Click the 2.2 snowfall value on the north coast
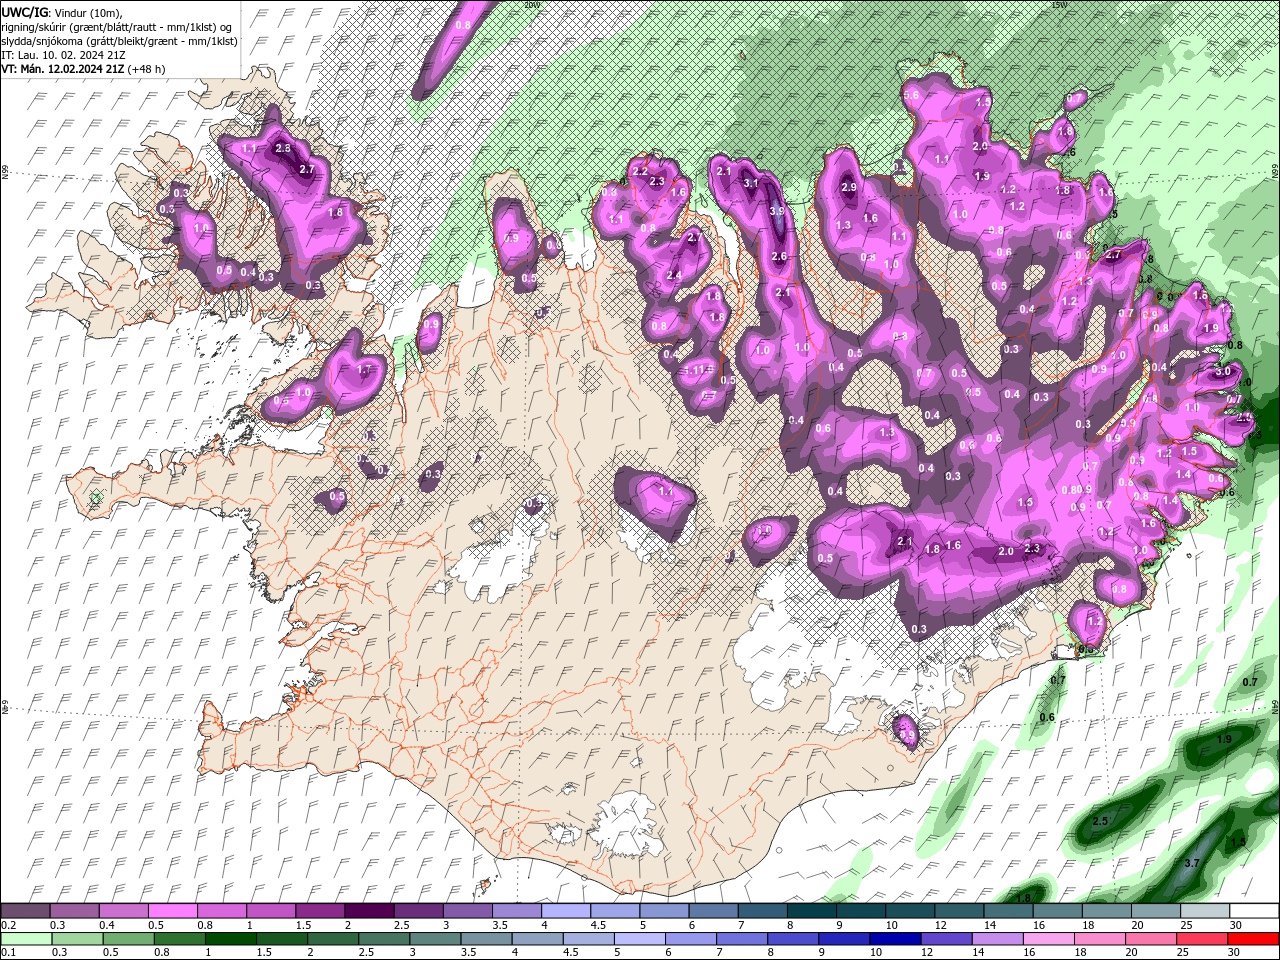 (x=640, y=172)
